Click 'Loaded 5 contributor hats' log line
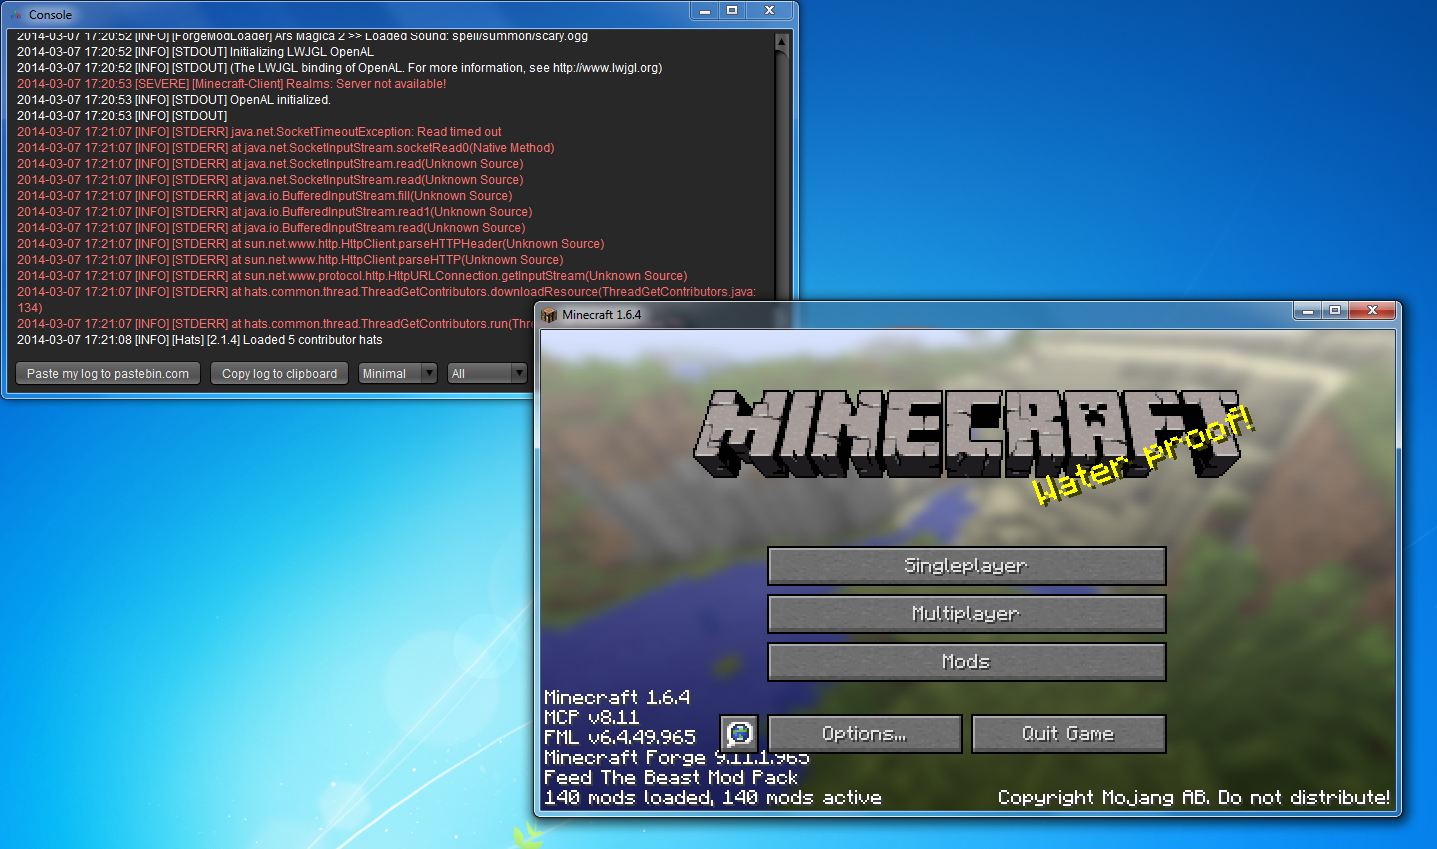The height and width of the screenshot is (849, 1437). (x=200, y=340)
